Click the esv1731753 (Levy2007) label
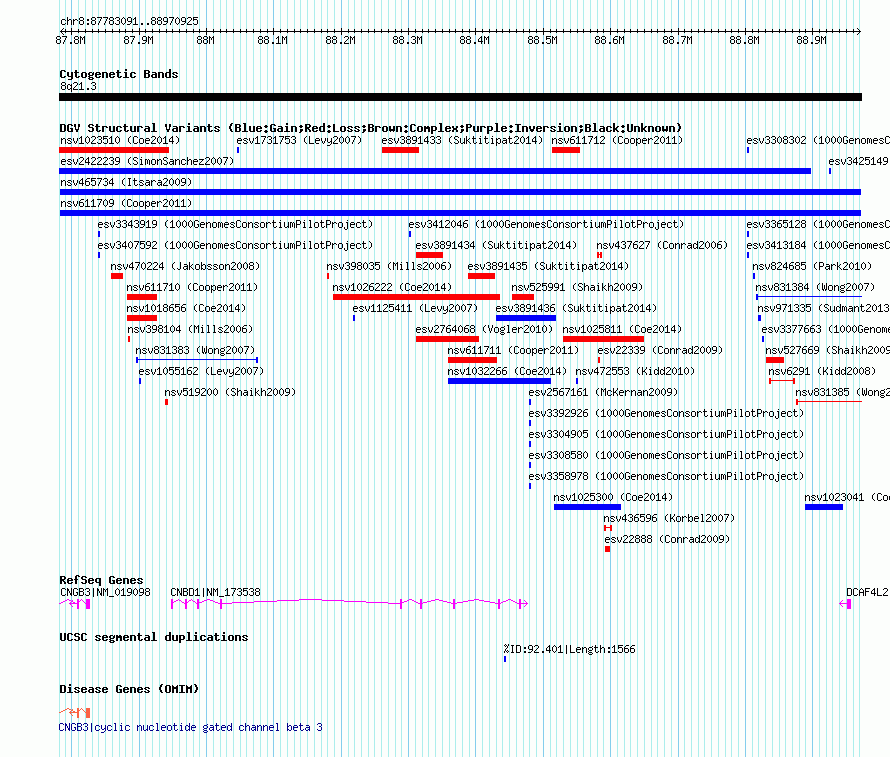This screenshot has width=890, height=757. click(299, 140)
